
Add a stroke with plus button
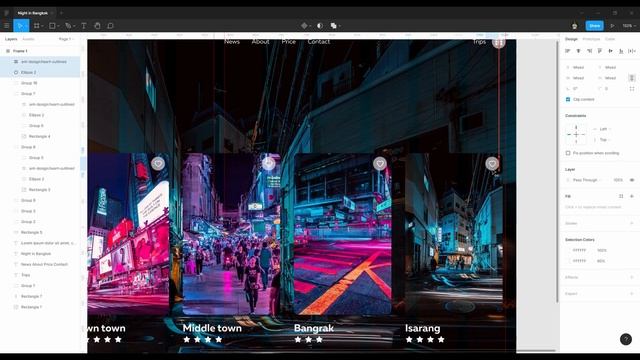tap(632, 223)
